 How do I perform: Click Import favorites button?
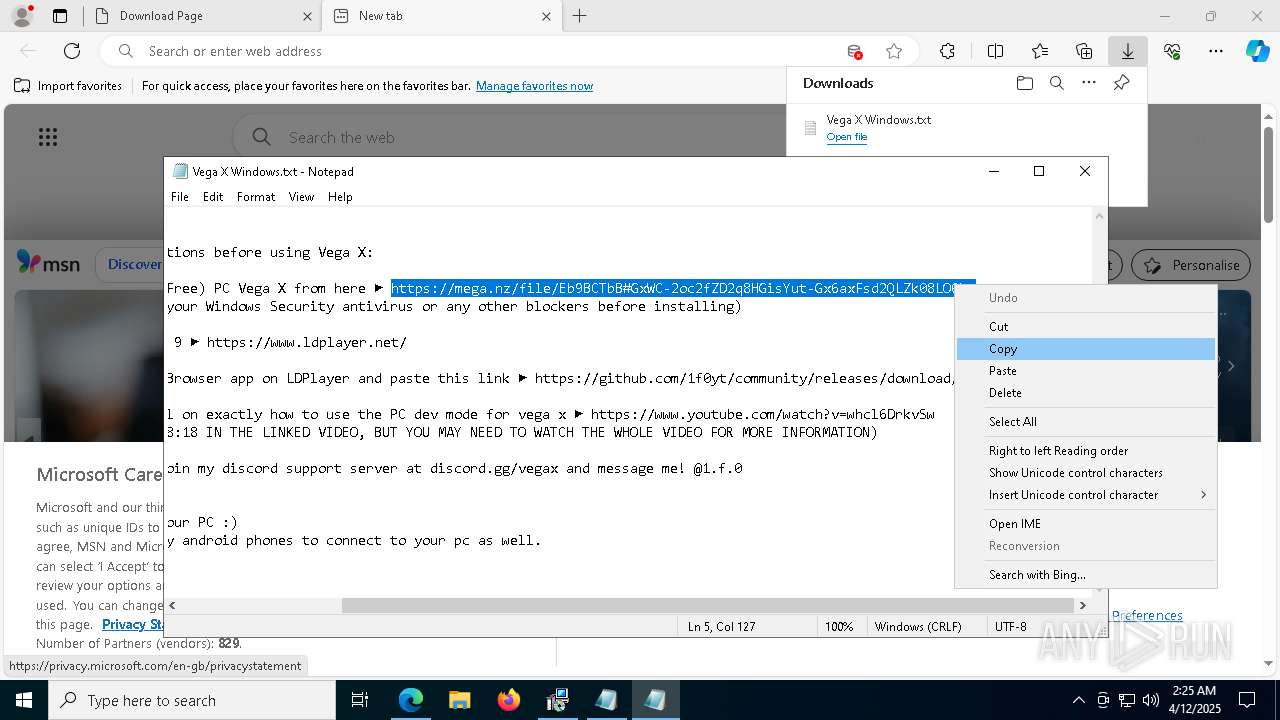(x=68, y=86)
